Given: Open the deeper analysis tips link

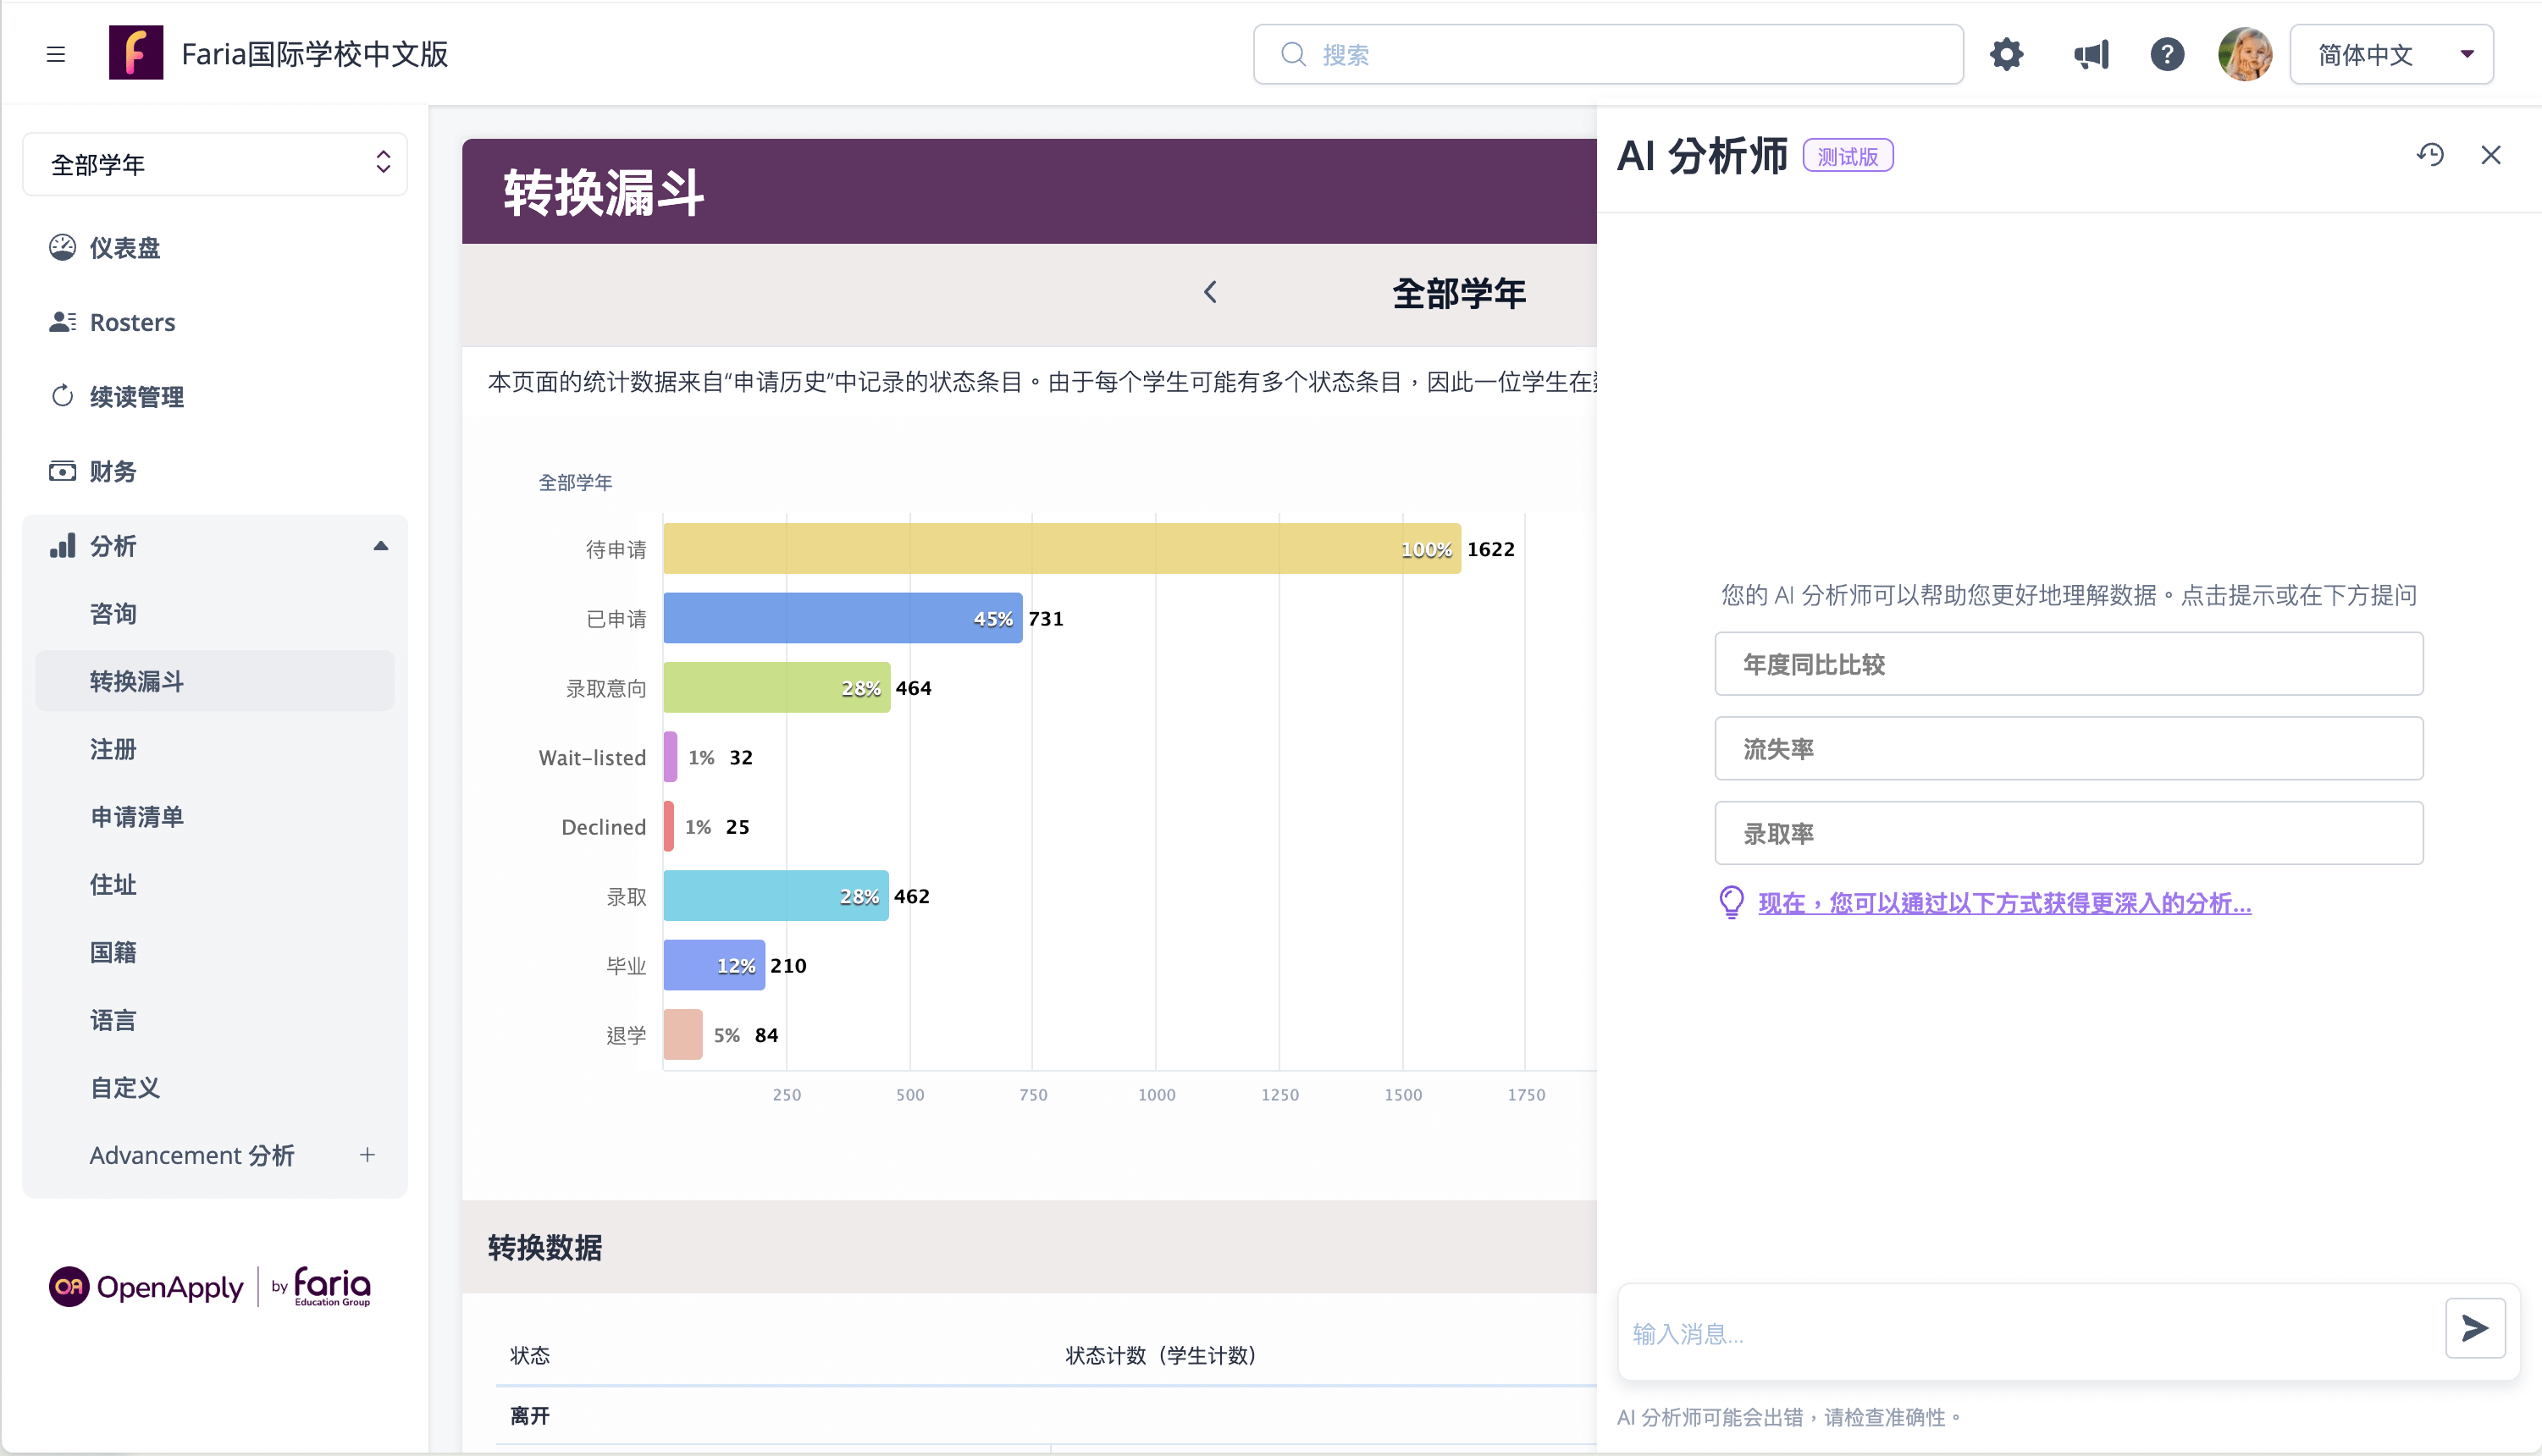Looking at the screenshot, I should (x=2004, y=903).
